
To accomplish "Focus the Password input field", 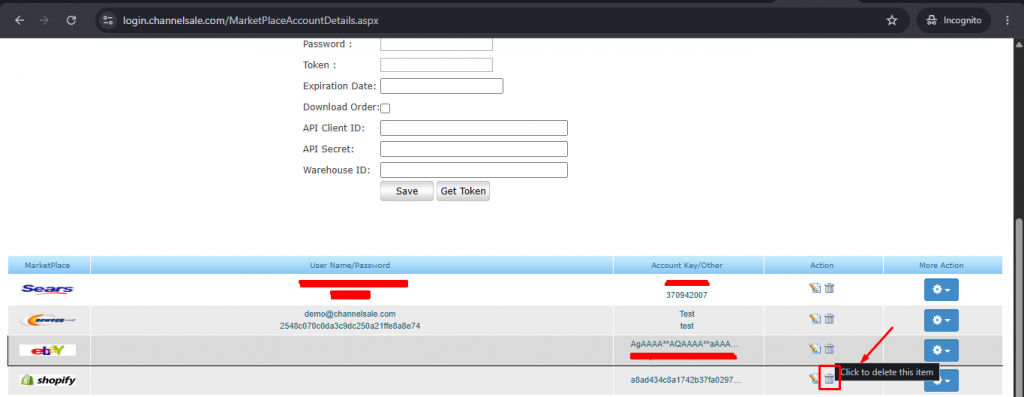I will [436, 44].
